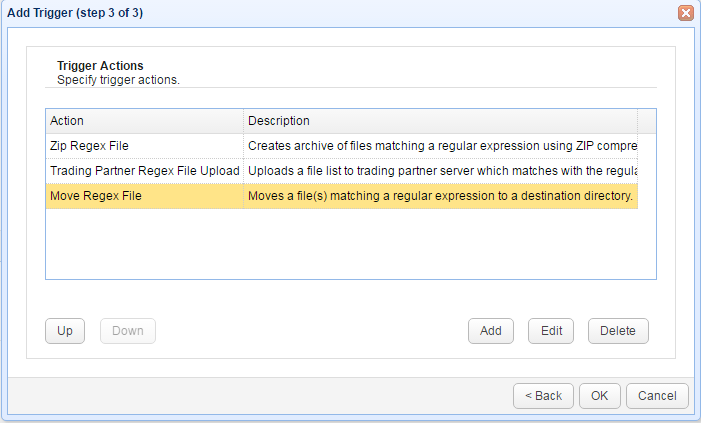
Task: Move the selected action Up
Action: [x=65, y=331]
